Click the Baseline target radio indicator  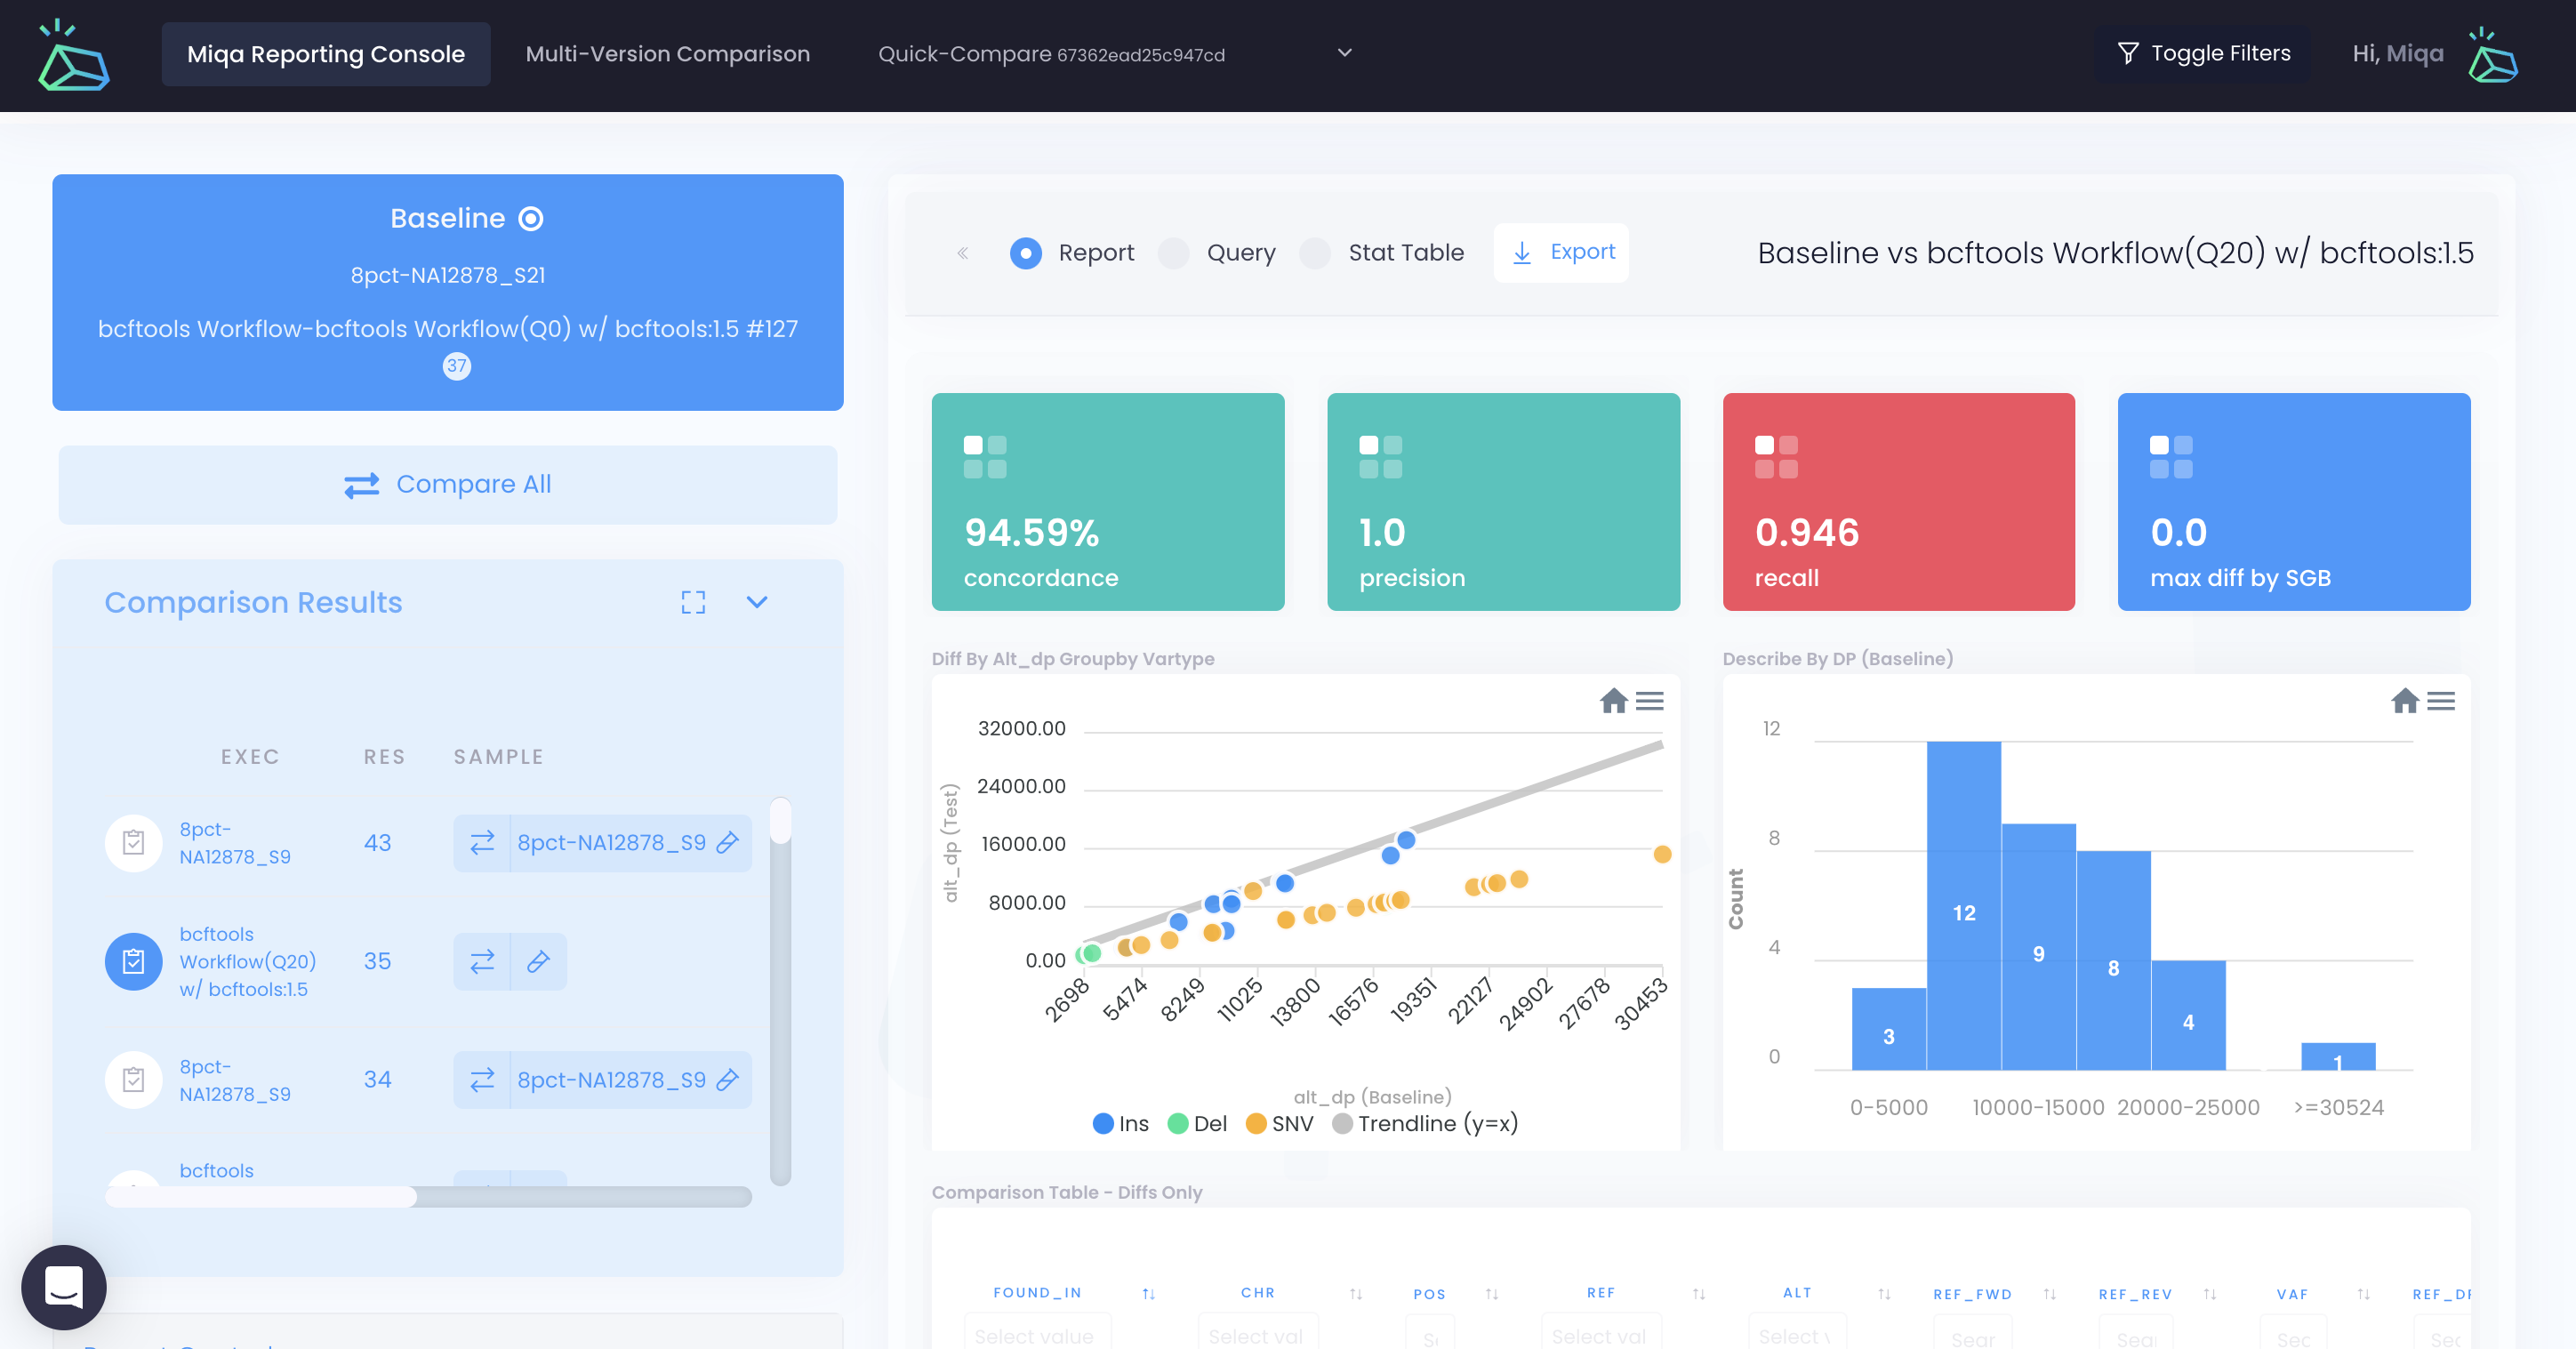pyautogui.click(x=530, y=217)
